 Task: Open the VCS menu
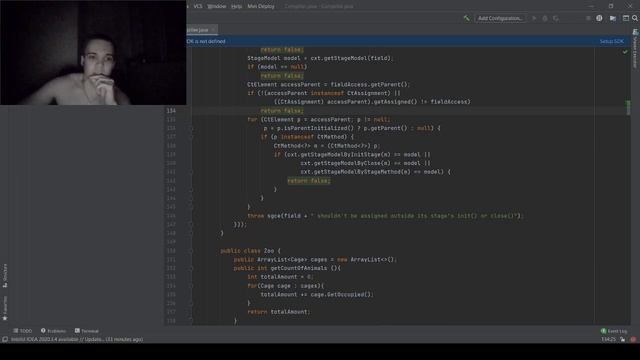tap(198, 6)
